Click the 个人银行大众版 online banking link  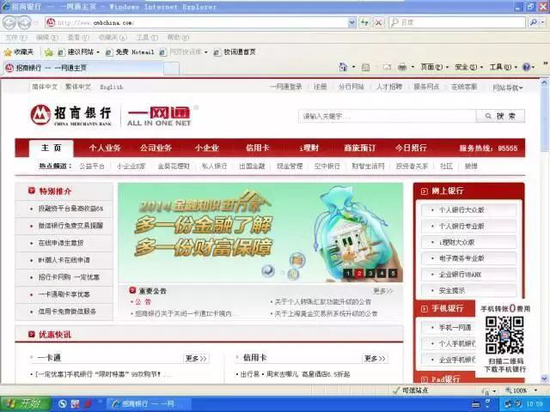[469, 210]
